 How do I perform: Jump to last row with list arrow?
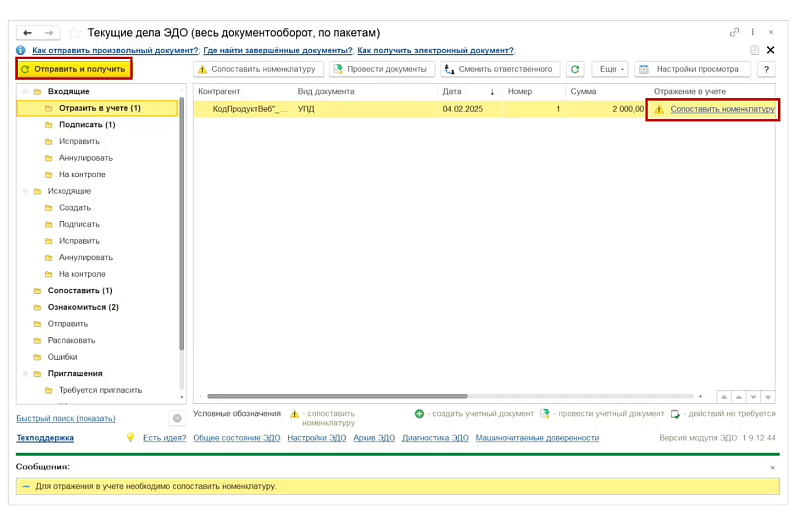[x=768, y=397]
